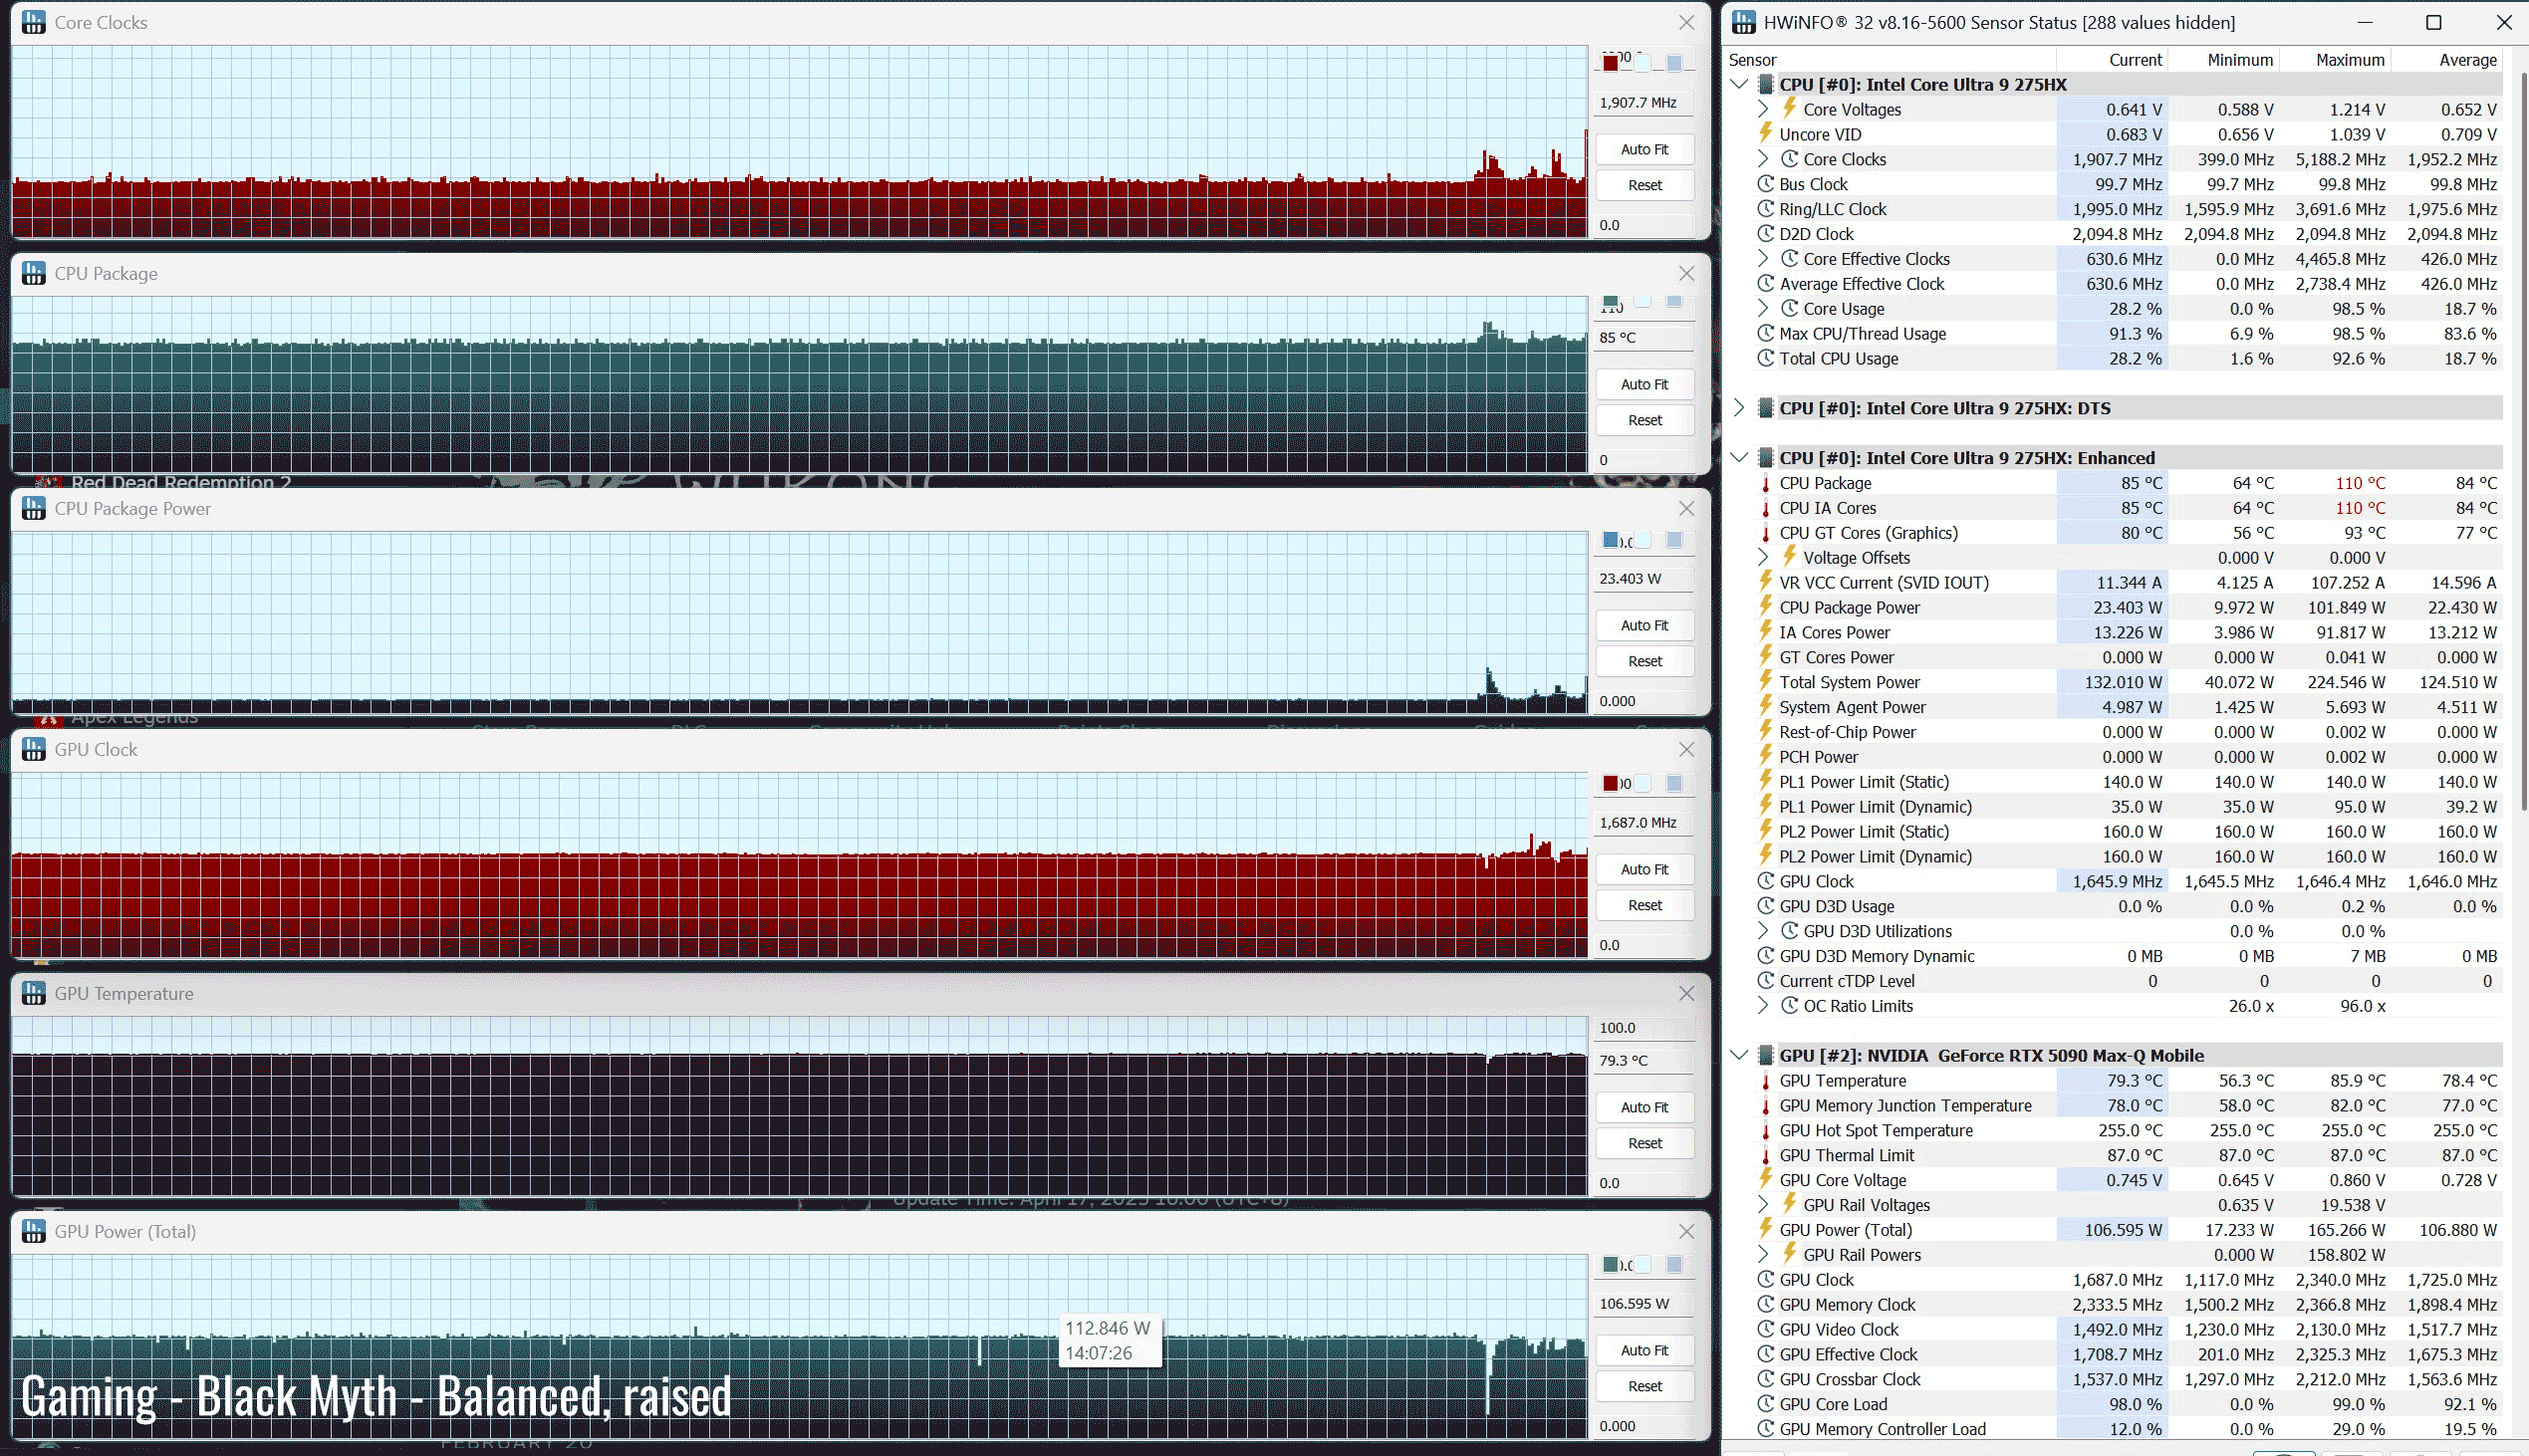Viewport: 2529px width, 1456px height.
Task: Click the clock icon beside Total CPU Usage
Action: coord(1766,359)
